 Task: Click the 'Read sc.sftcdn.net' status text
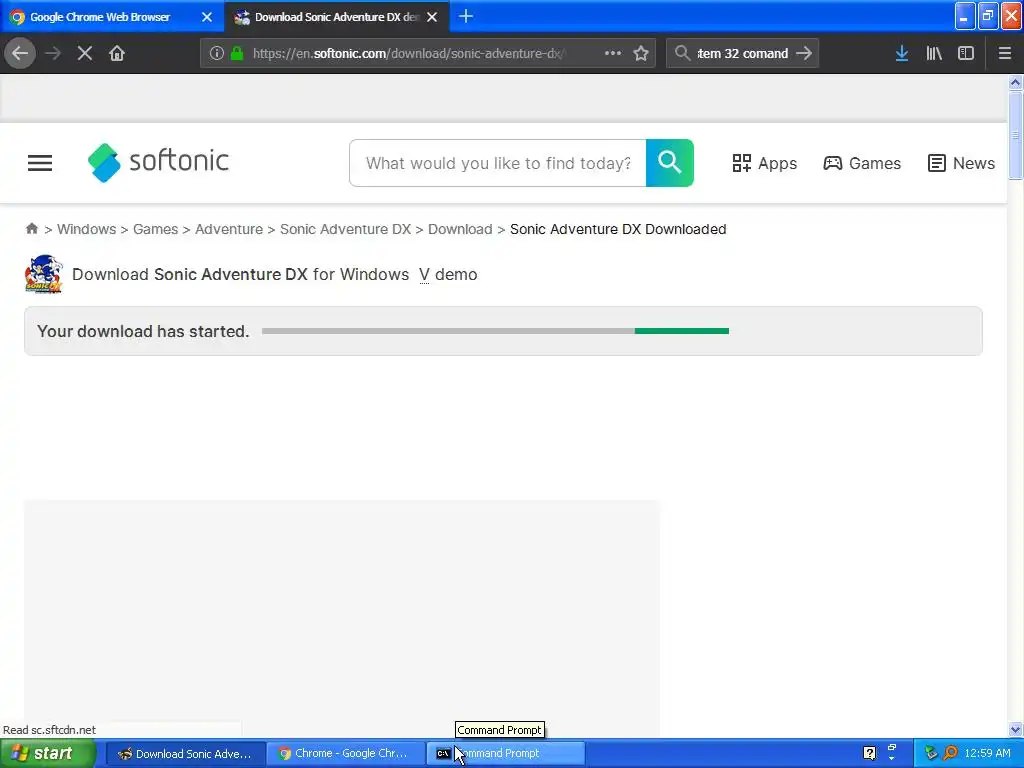click(50, 729)
